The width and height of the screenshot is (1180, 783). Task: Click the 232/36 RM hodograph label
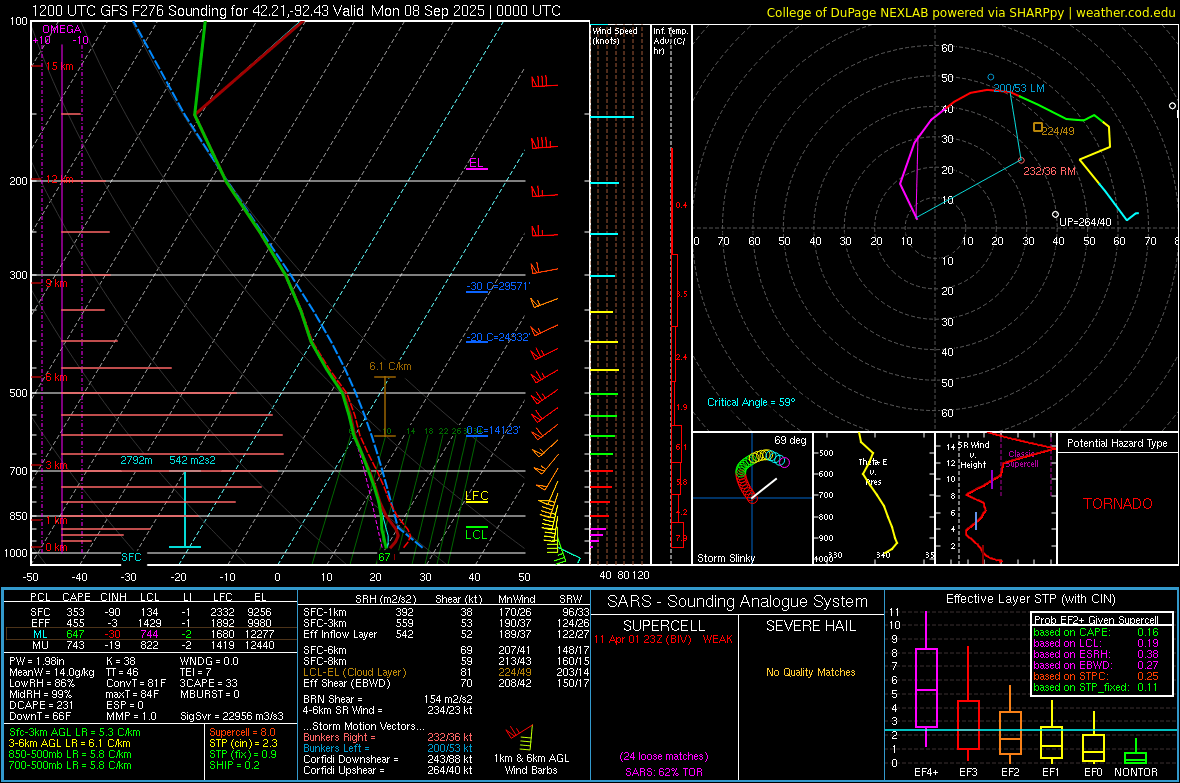coord(1049,171)
